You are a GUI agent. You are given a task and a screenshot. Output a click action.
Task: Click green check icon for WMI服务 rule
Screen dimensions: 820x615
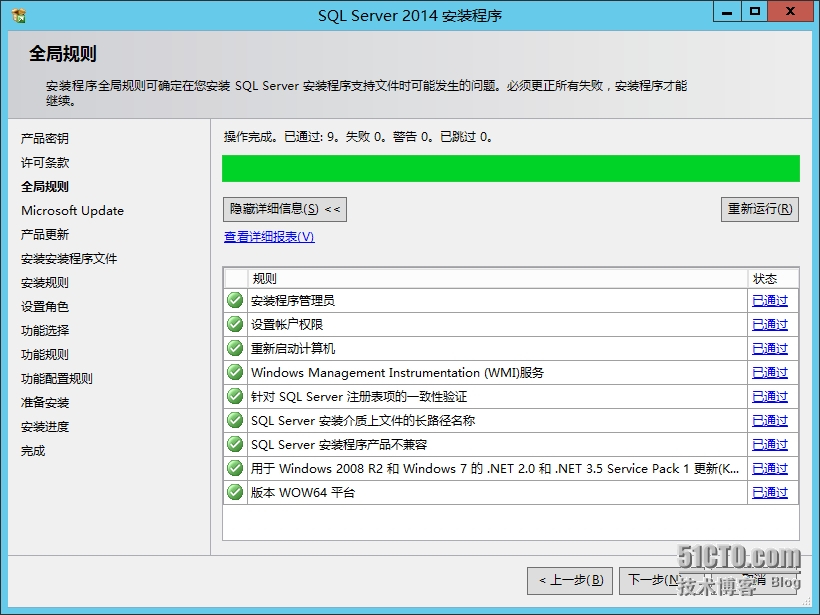pos(235,372)
